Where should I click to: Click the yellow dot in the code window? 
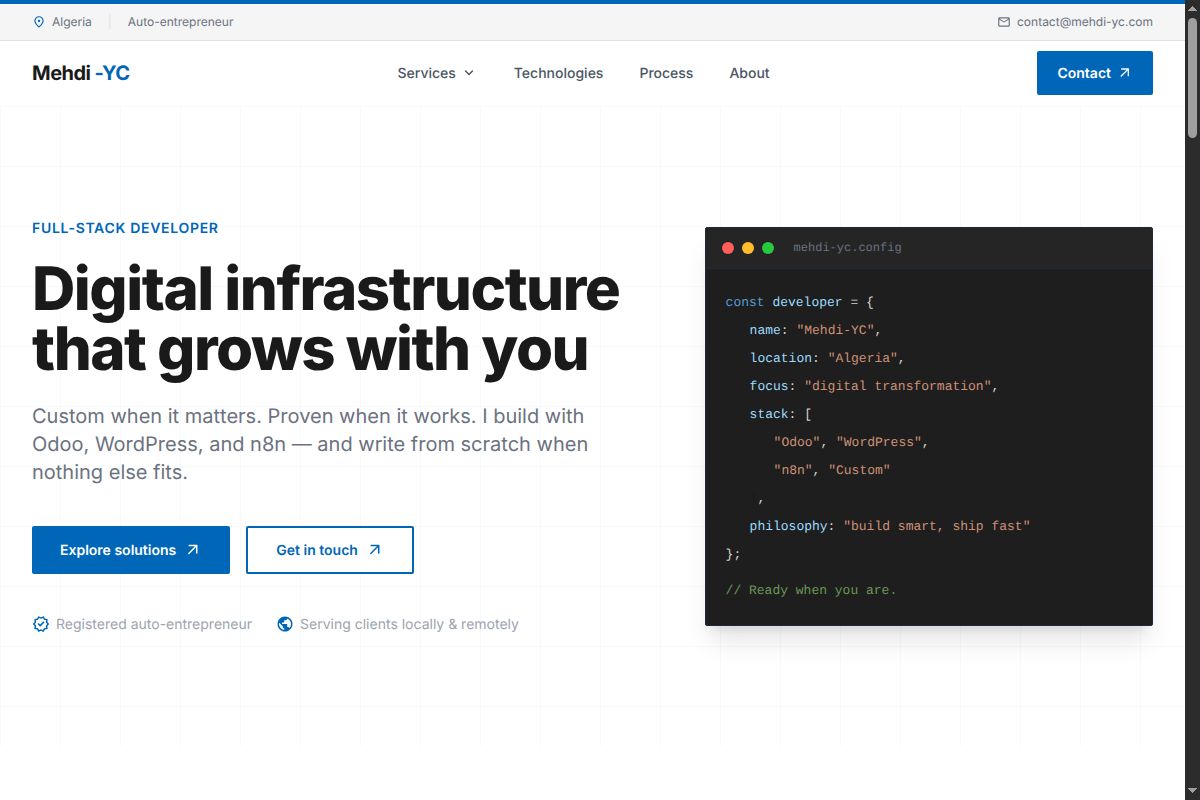pos(748,248)
